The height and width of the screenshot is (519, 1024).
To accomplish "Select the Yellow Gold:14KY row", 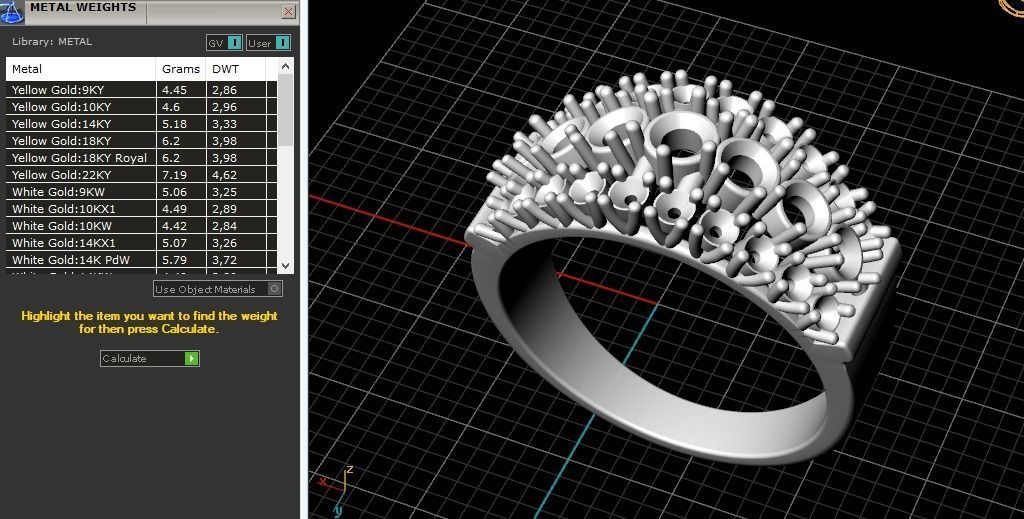I will 141,124.
